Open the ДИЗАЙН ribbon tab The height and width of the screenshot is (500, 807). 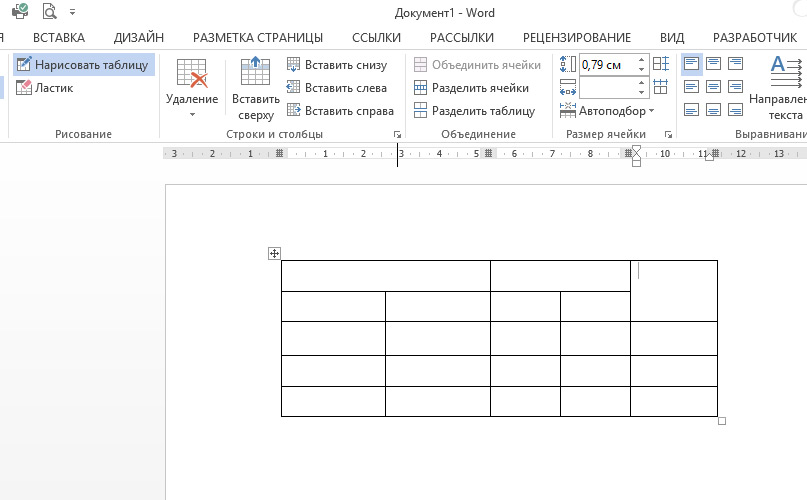pos(139,38)
